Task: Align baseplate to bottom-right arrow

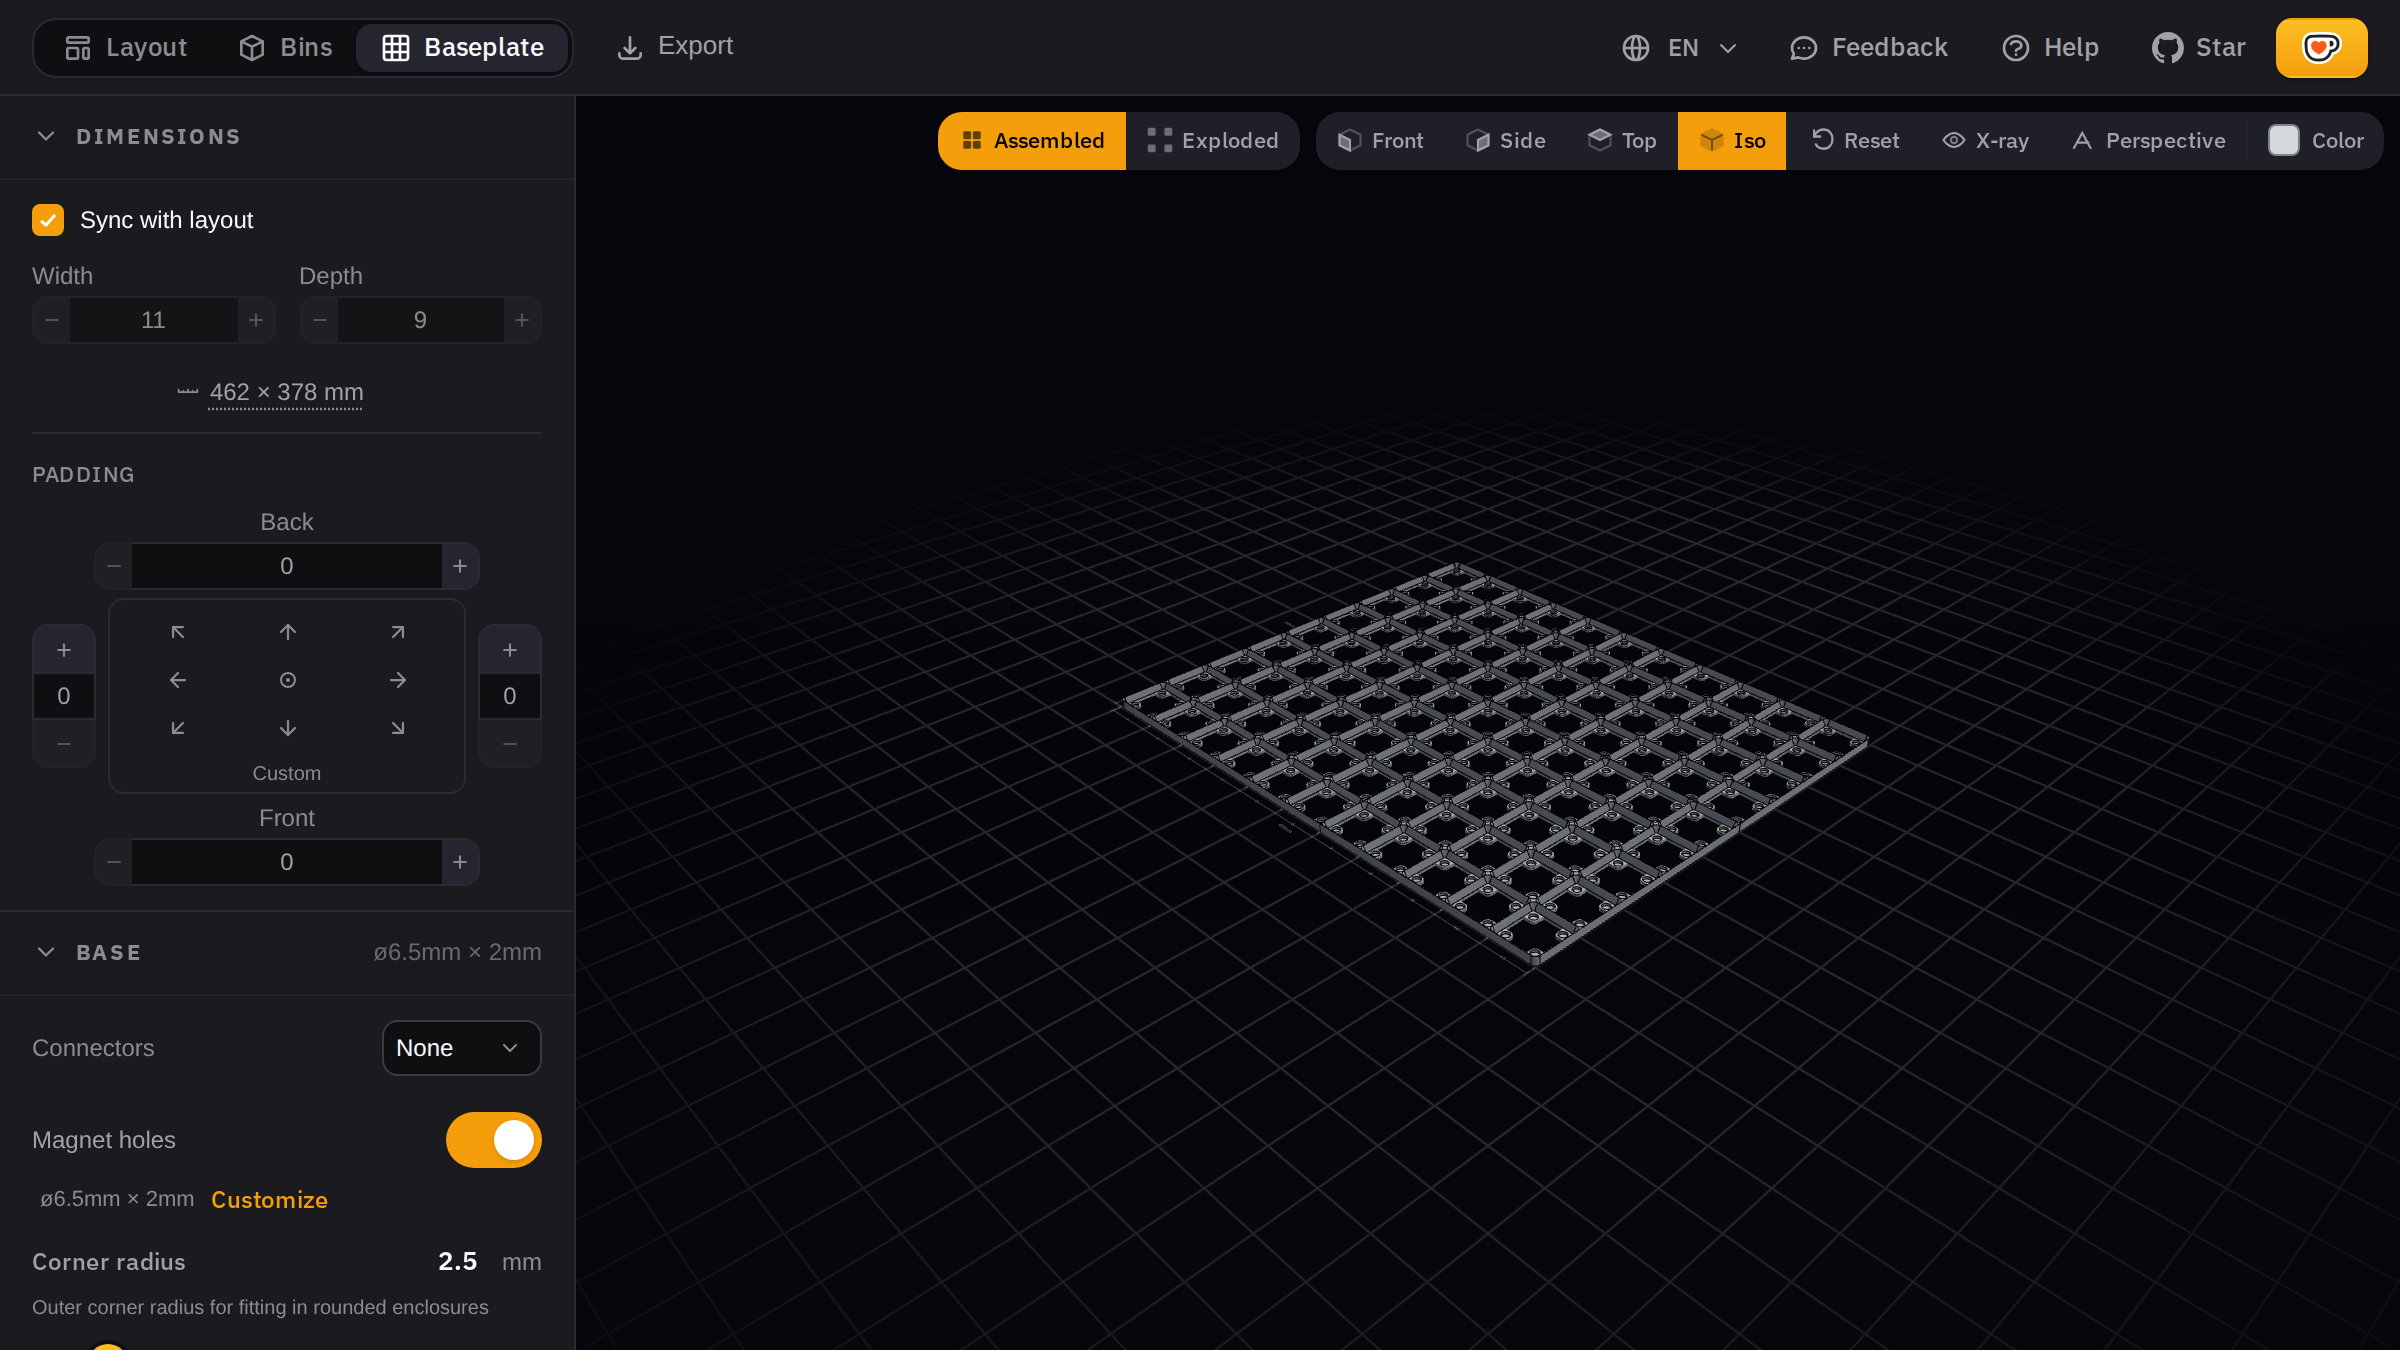Action: point(398,728)
